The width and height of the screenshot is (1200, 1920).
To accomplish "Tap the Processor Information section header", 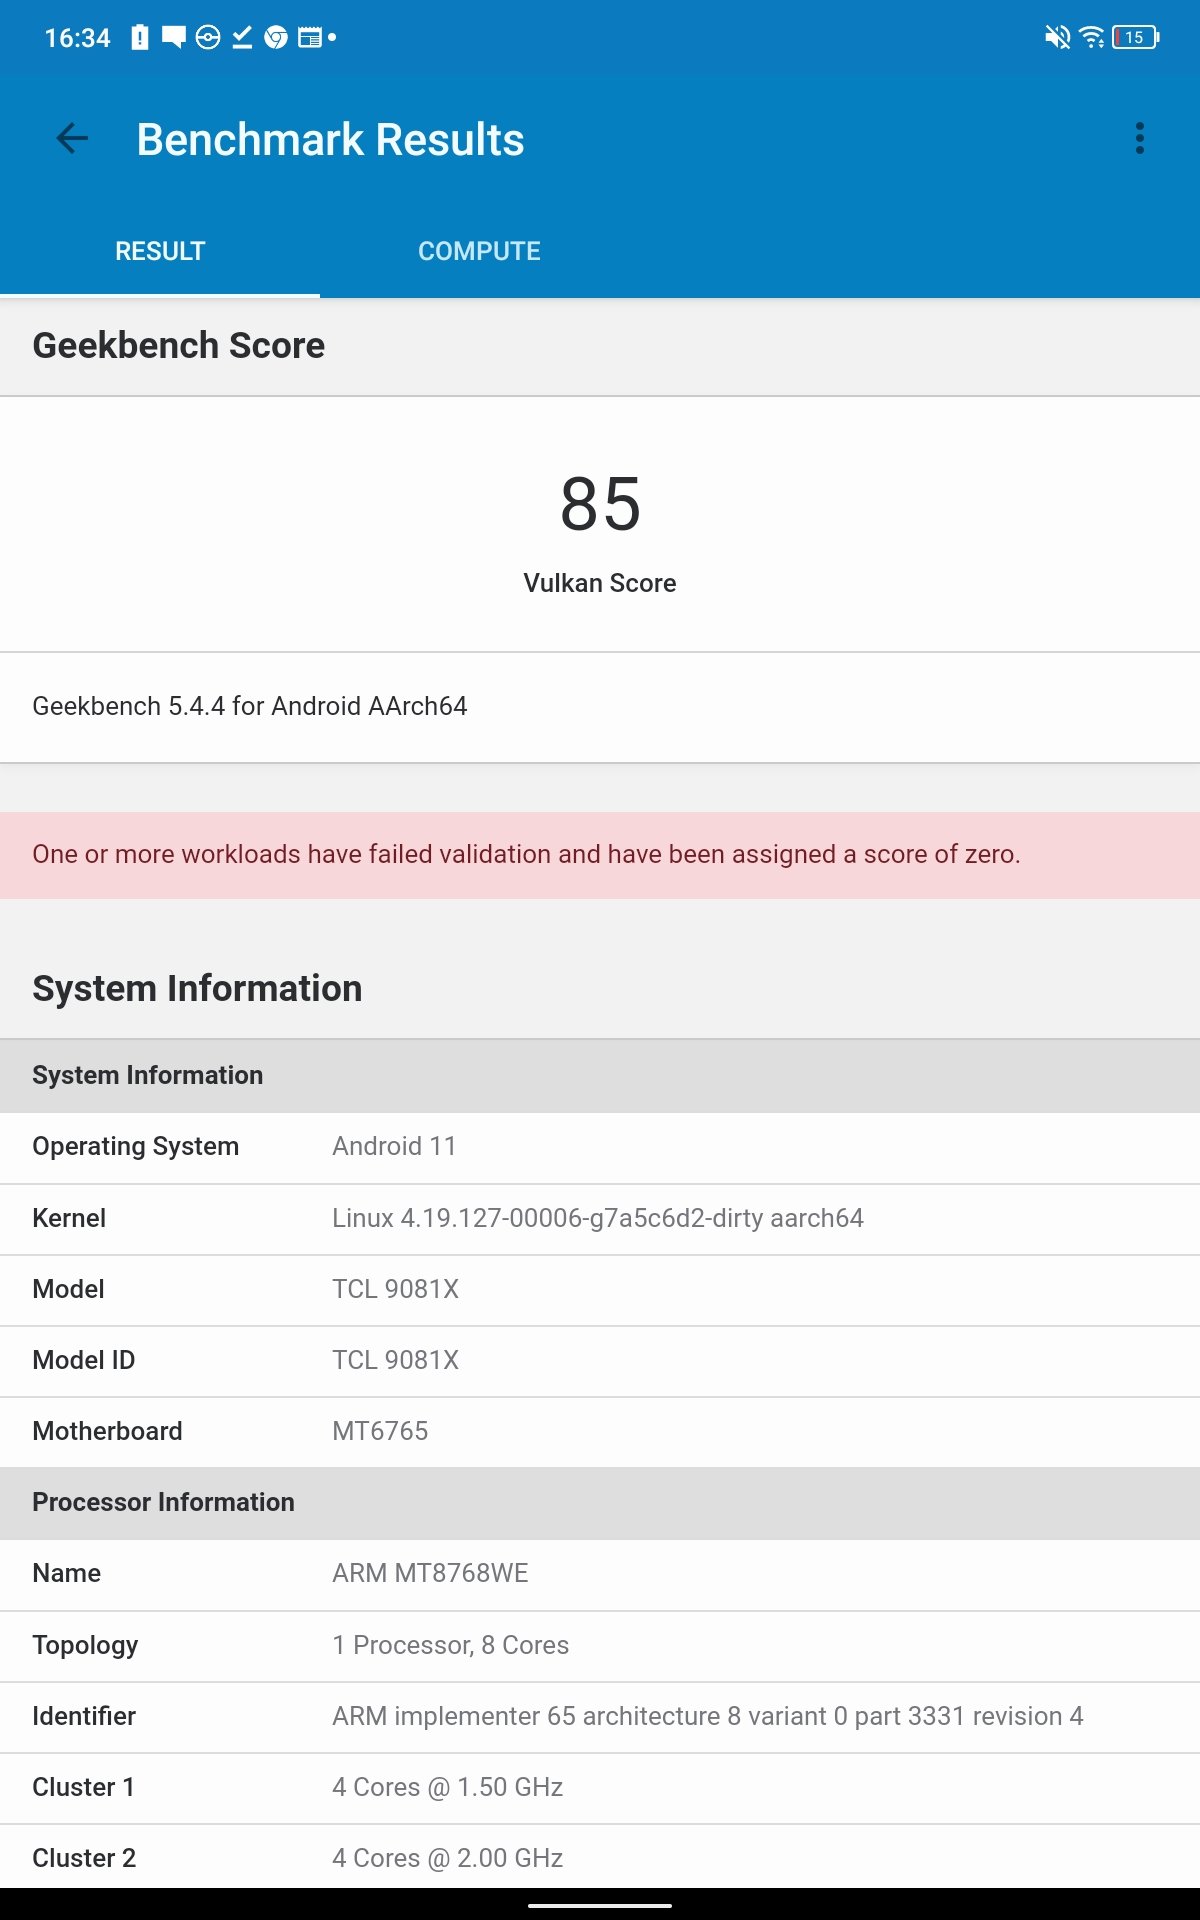I will pos(600,1503).
